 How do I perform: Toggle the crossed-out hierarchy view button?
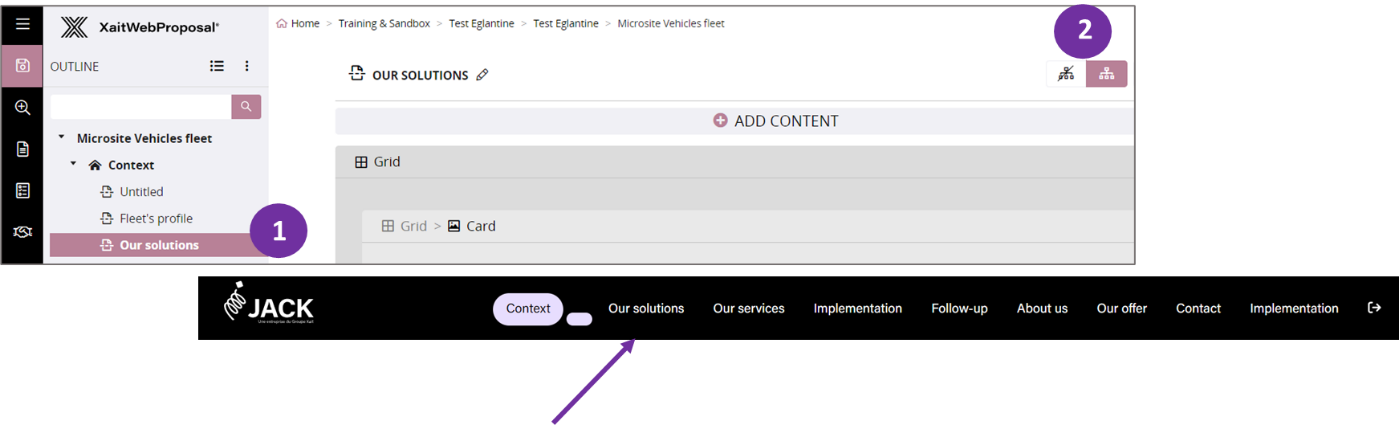point(1066,74)
